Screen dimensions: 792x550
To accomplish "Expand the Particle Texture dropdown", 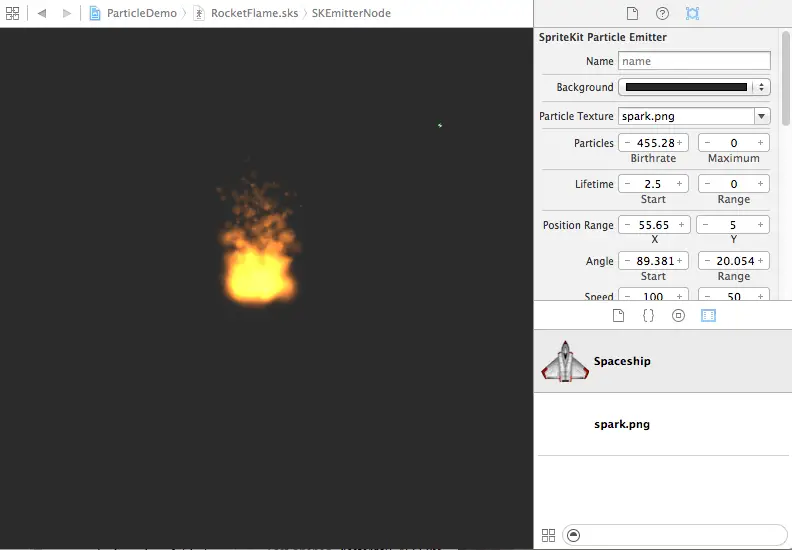I will pos(761,116).
